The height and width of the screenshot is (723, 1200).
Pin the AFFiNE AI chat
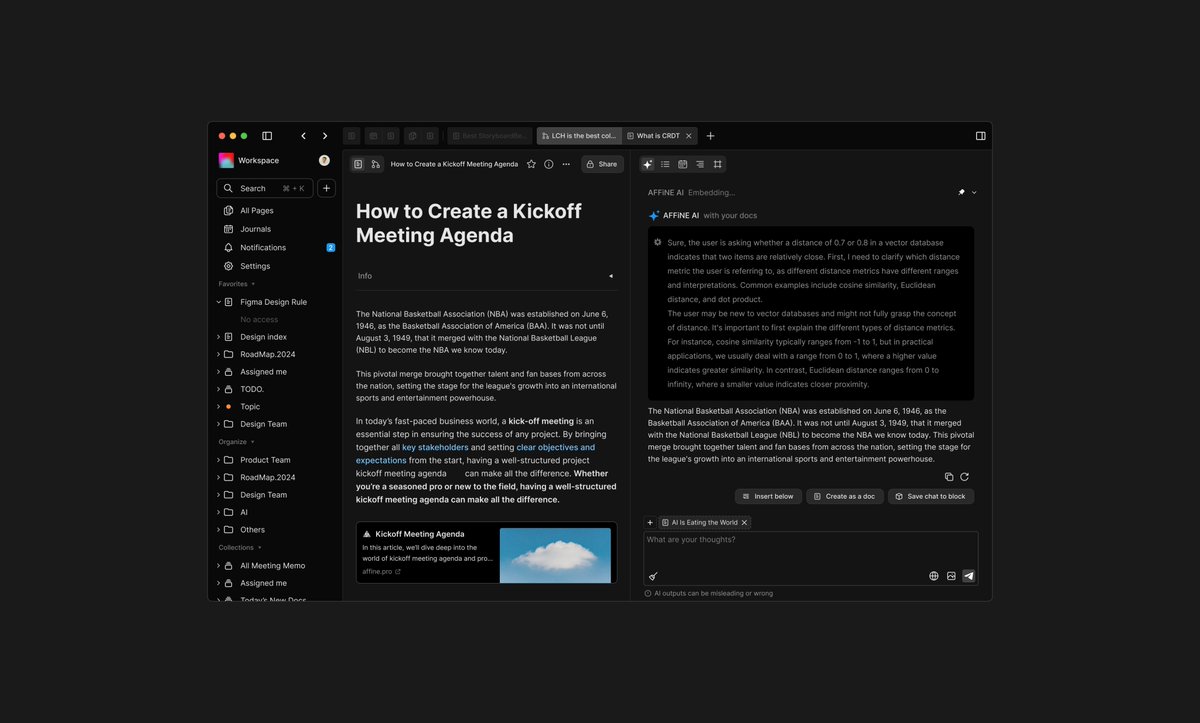pos(961,192)
